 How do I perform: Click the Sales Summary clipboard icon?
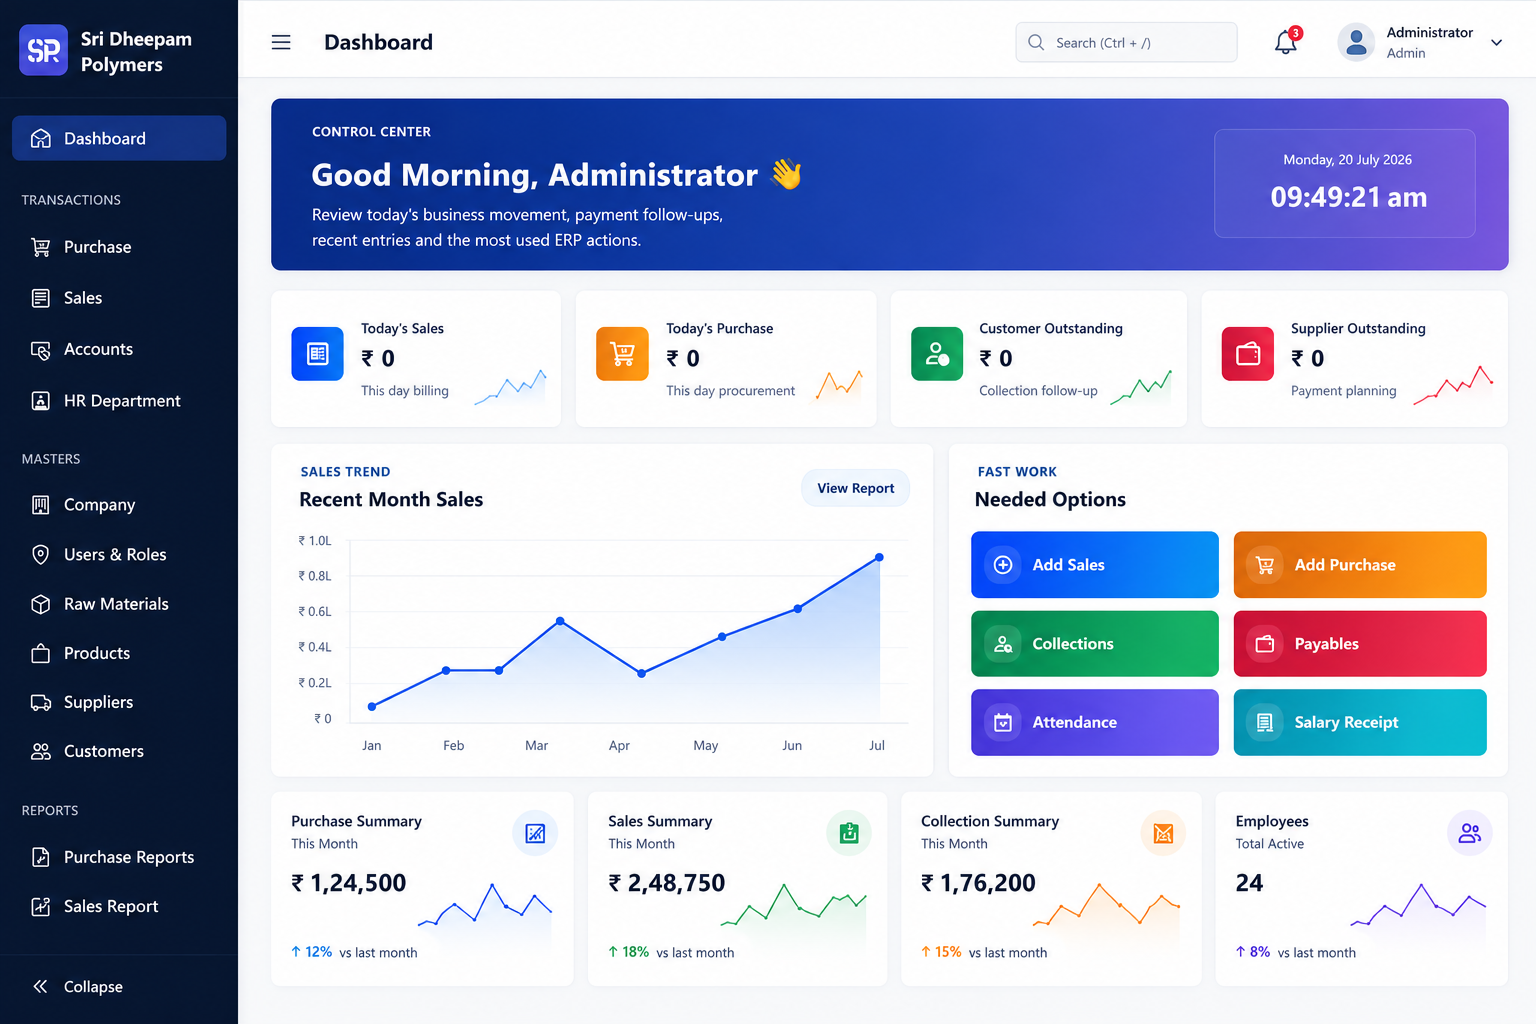[x=849, y=833]
